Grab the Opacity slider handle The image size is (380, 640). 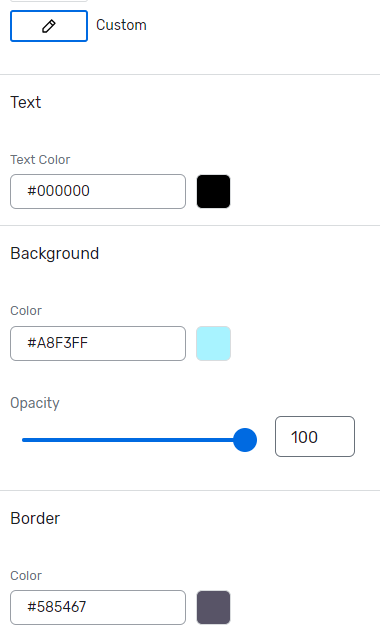[x=245, y=440]
